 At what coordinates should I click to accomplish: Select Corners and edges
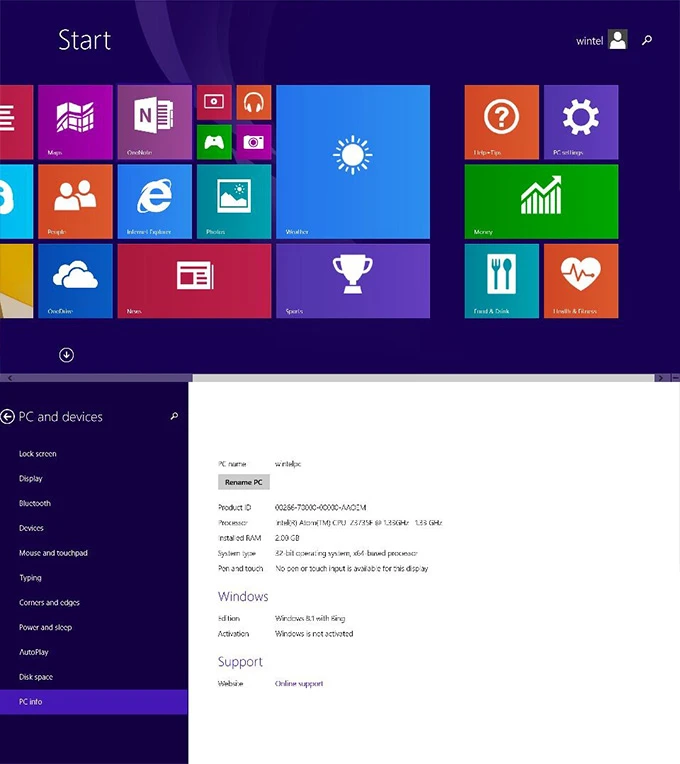[x=94, y=603]
